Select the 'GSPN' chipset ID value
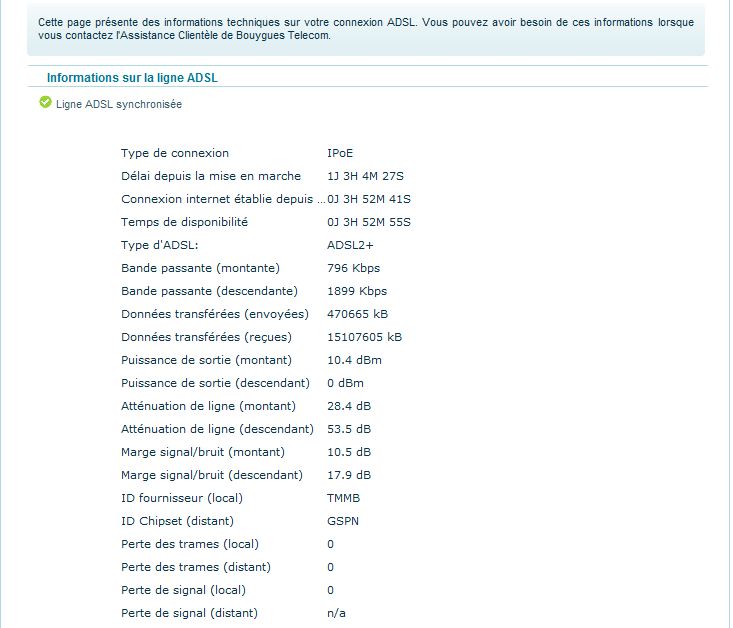The height and width of the screenshot is (628, 733). [343, 521]
